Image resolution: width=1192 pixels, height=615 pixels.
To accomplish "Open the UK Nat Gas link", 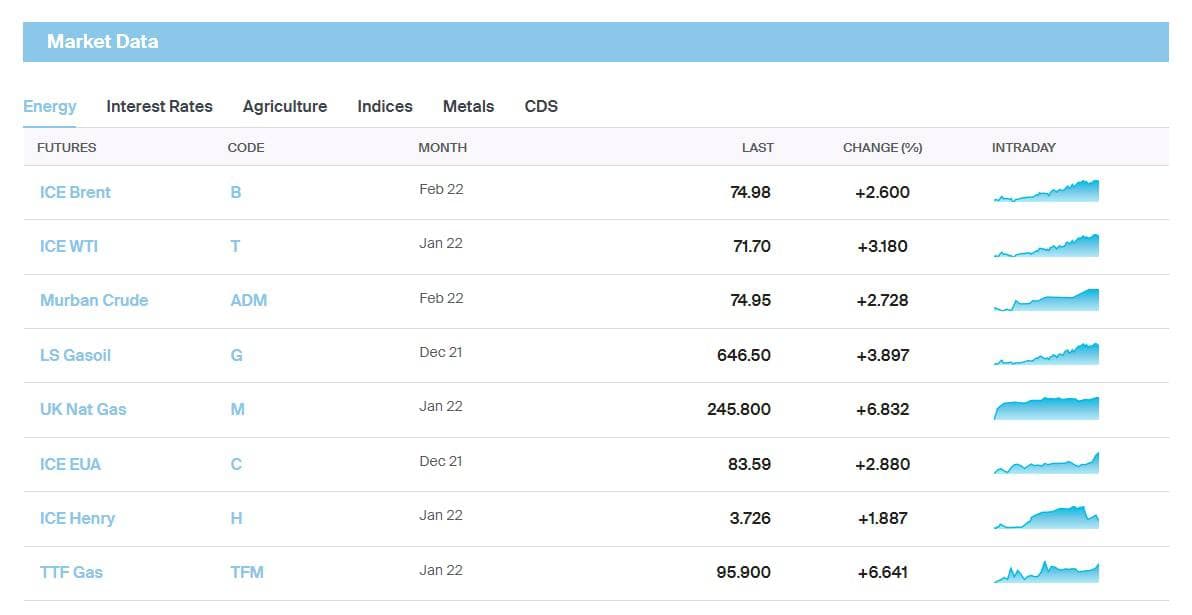I will click(x=83, y=409).
